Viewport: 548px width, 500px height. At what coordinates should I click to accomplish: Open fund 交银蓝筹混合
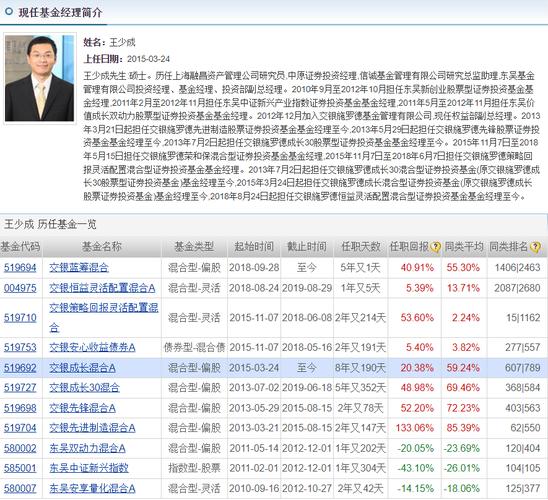pyautogui.click(x=79, y=268)
